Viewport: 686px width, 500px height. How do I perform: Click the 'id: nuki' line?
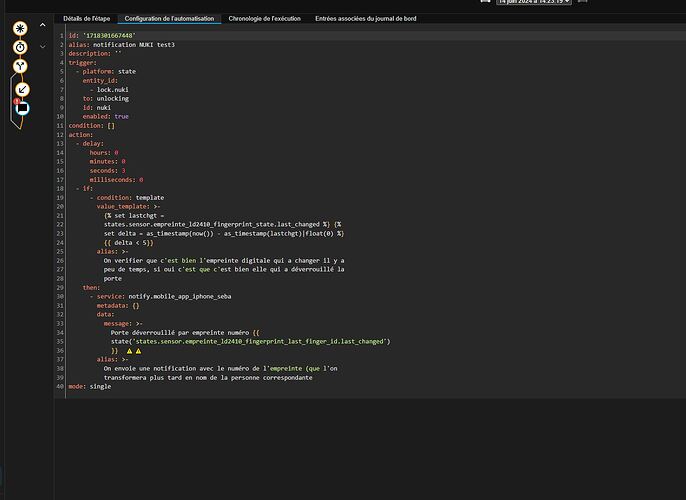[x=97, y=108]
